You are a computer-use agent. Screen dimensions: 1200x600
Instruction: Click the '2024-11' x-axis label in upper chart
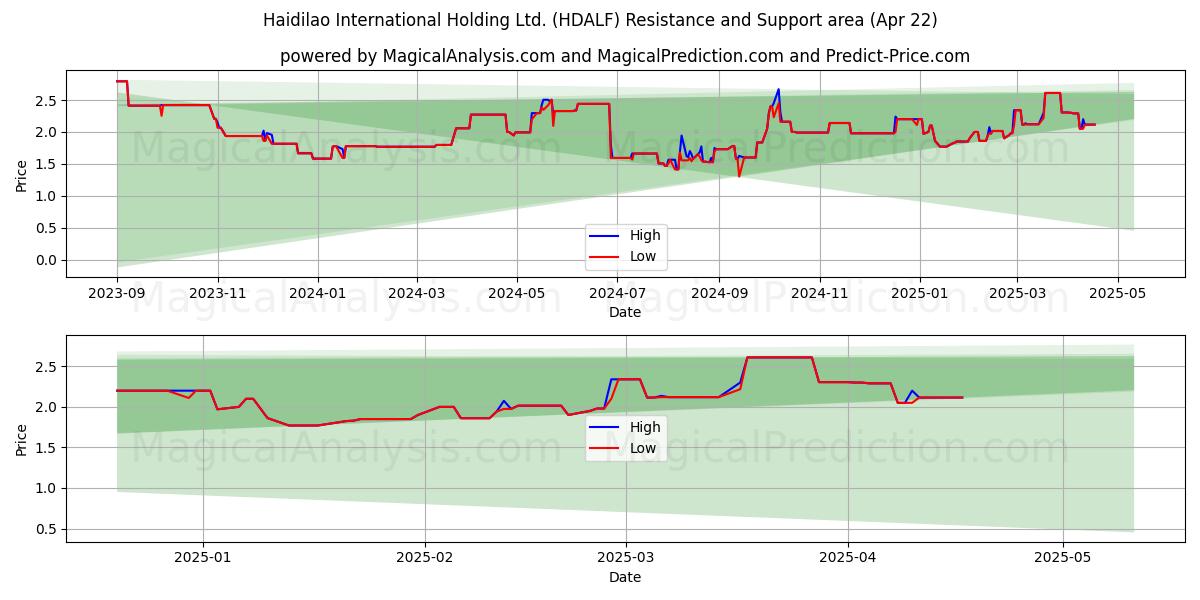[x=819, y=294]
